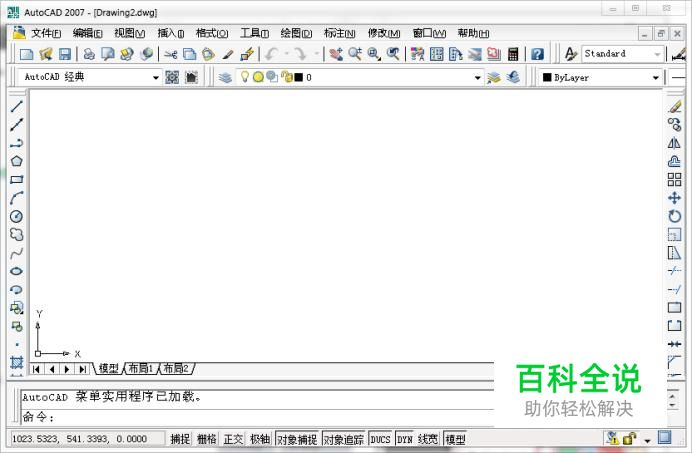
Task: Select the Ellipse tool
Action: (16, 271)
